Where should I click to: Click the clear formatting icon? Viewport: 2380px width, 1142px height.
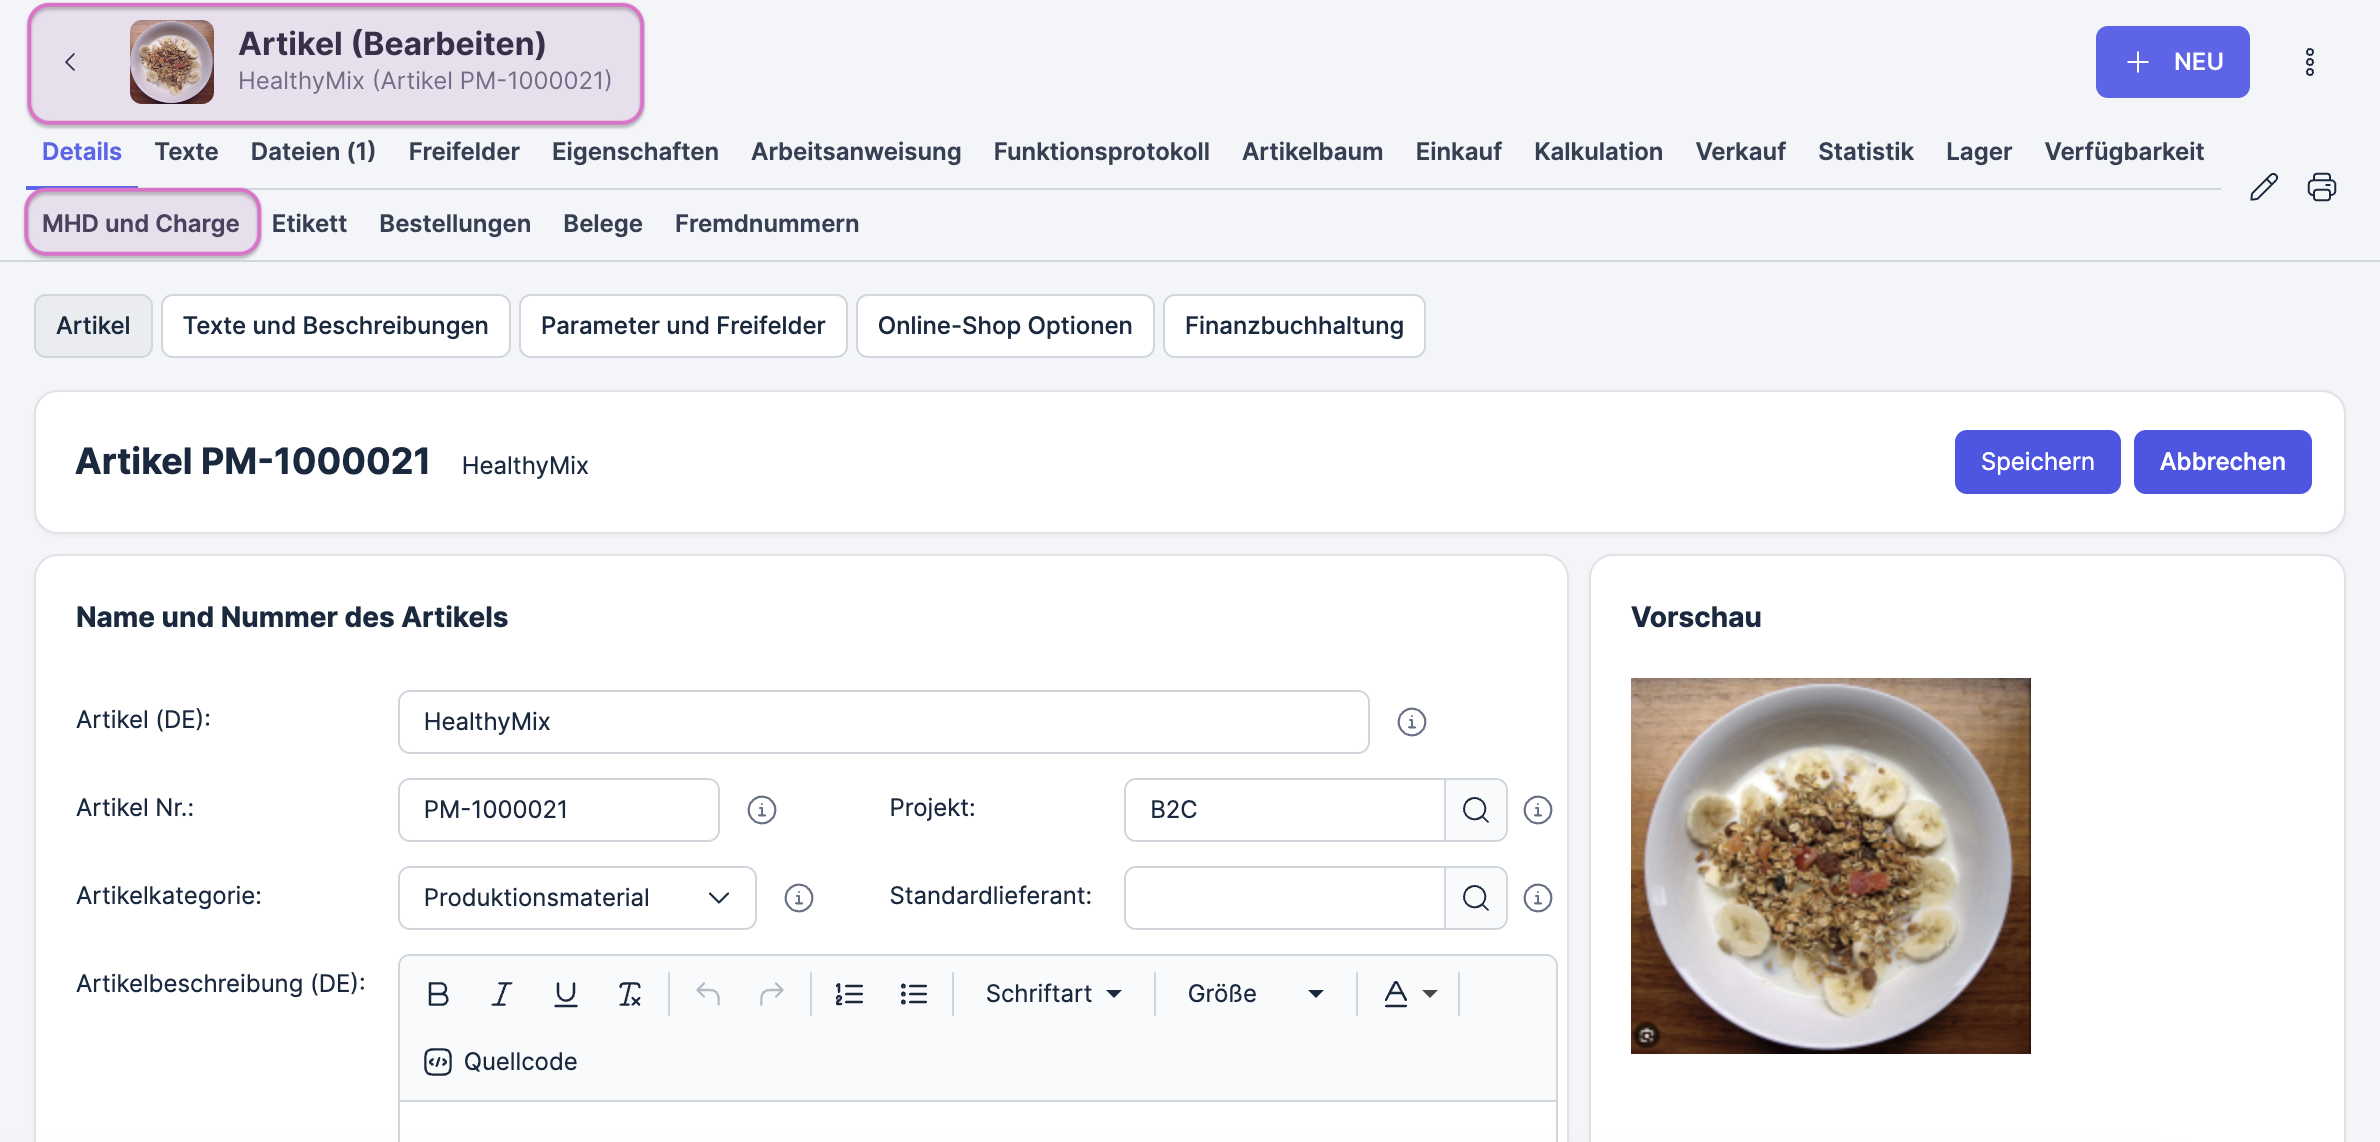click(629, 994)
